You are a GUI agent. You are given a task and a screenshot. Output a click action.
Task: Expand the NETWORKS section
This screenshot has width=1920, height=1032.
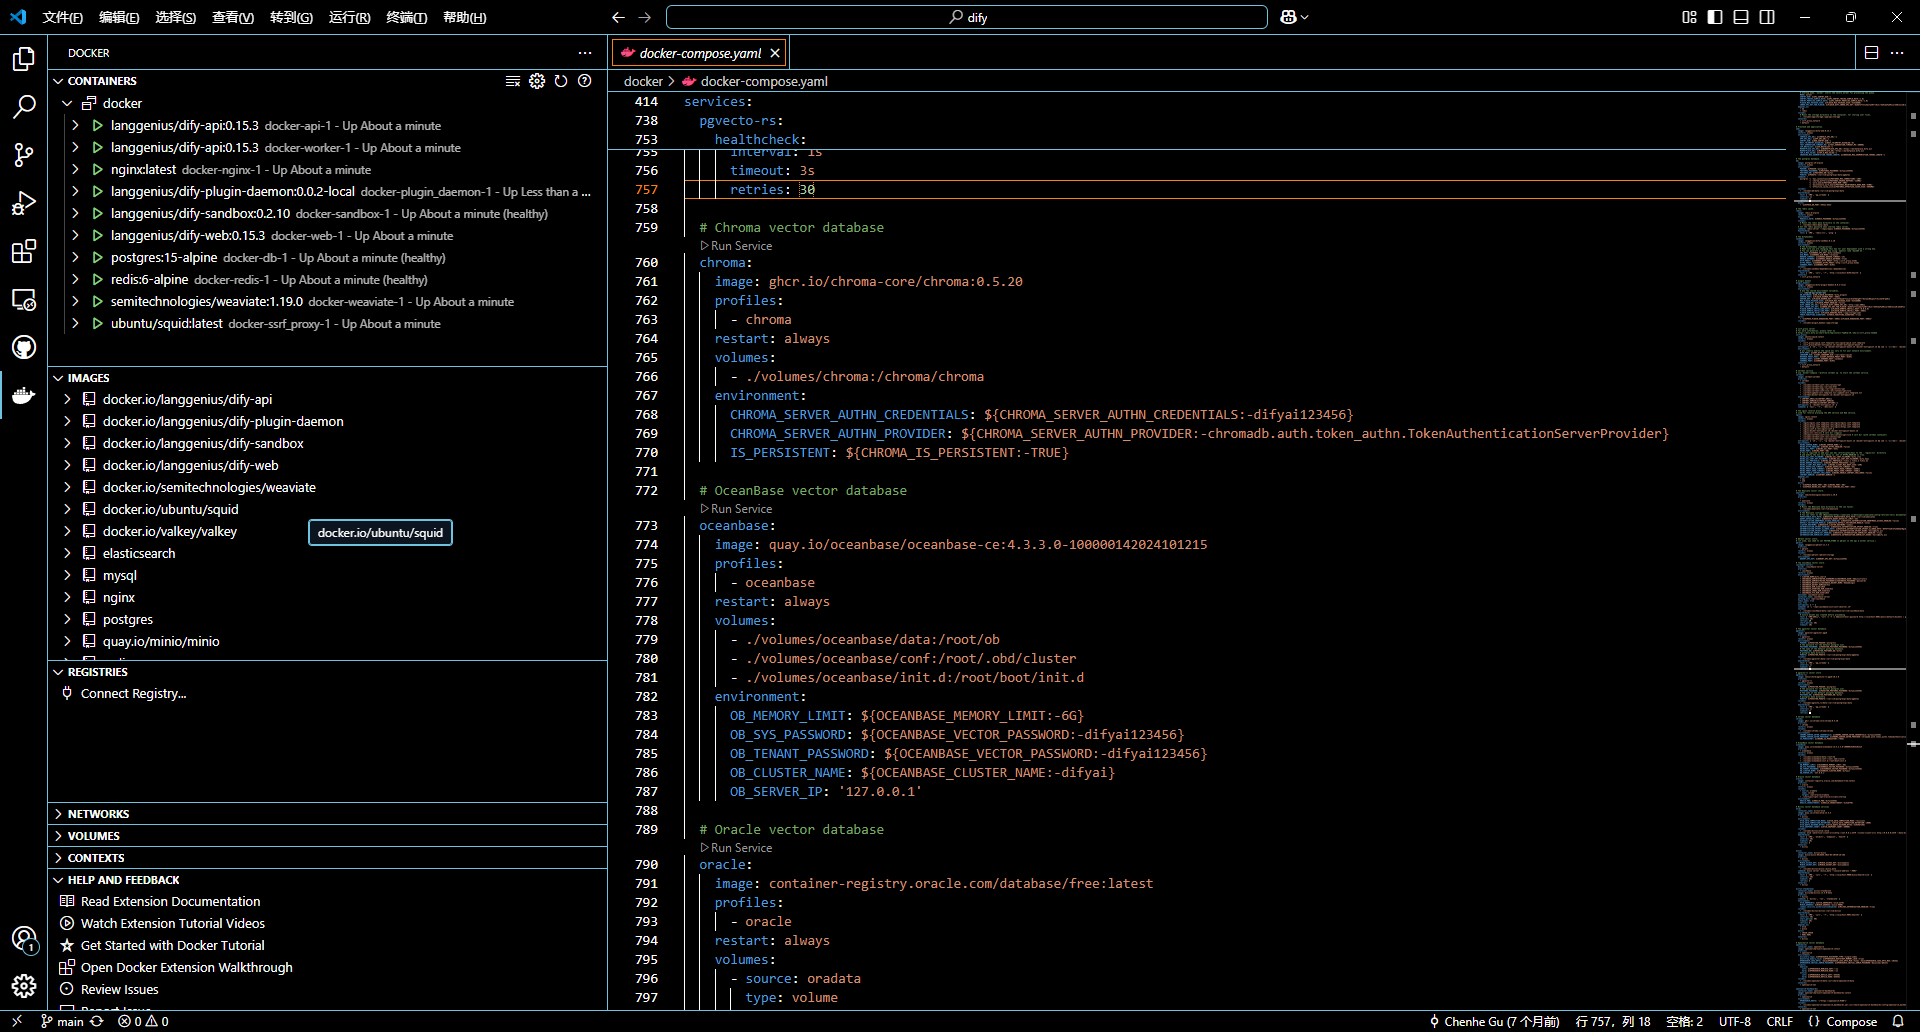click(98, 814)
